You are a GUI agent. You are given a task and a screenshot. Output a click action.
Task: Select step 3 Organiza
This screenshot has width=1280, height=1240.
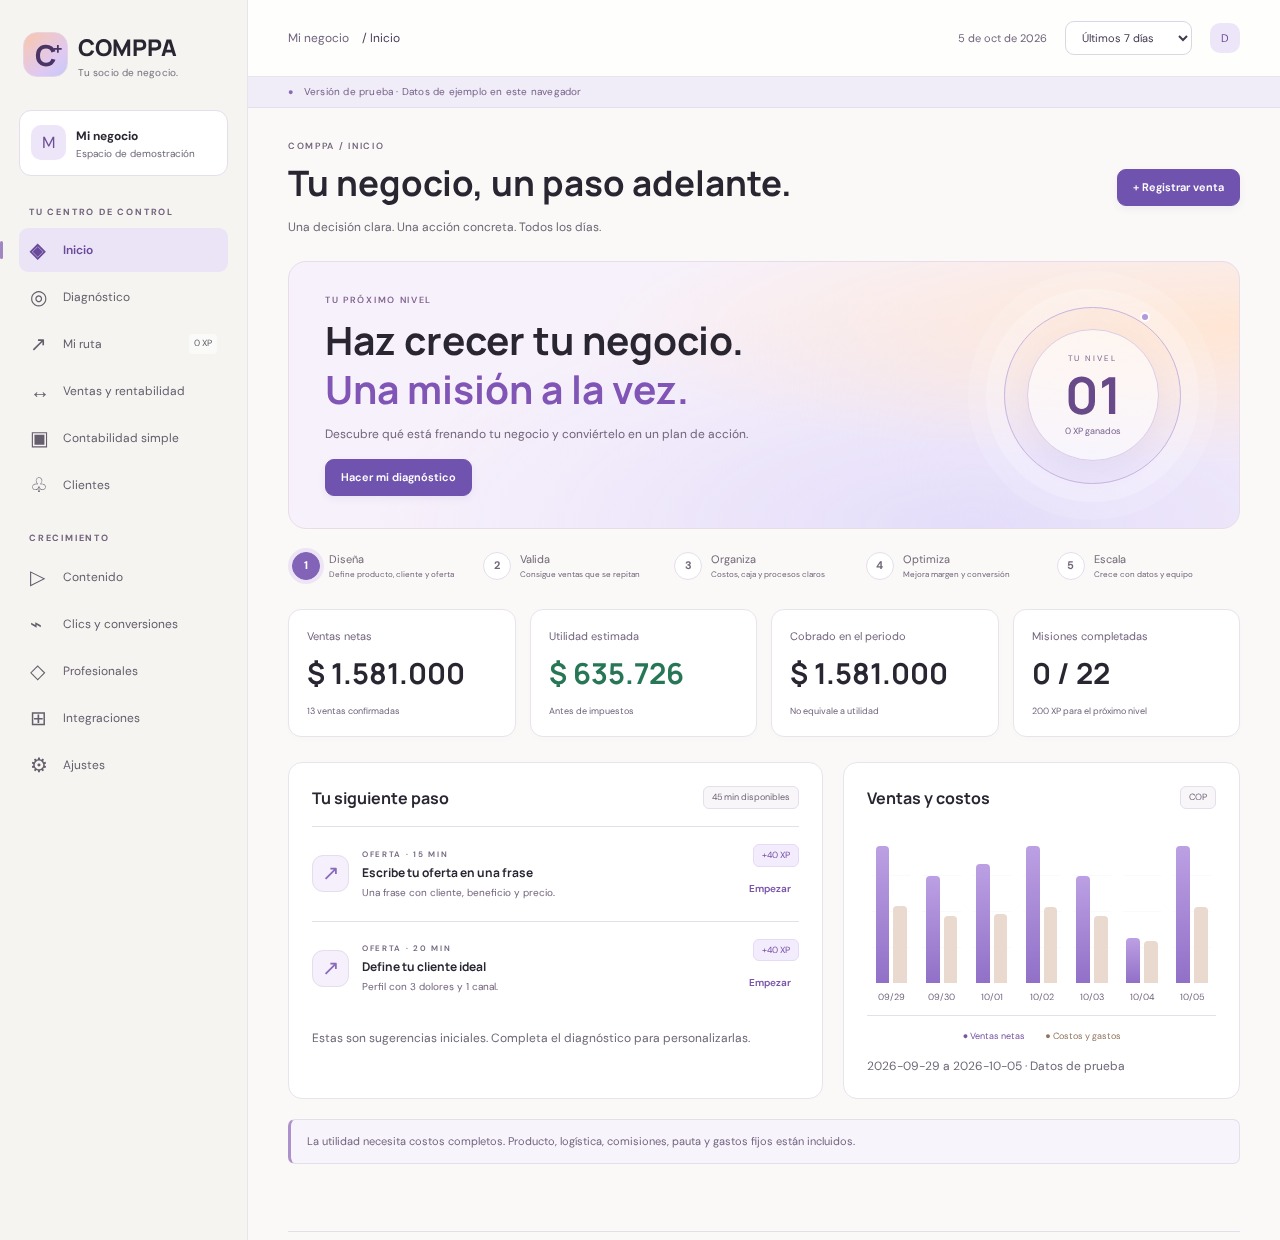[750, 566]
